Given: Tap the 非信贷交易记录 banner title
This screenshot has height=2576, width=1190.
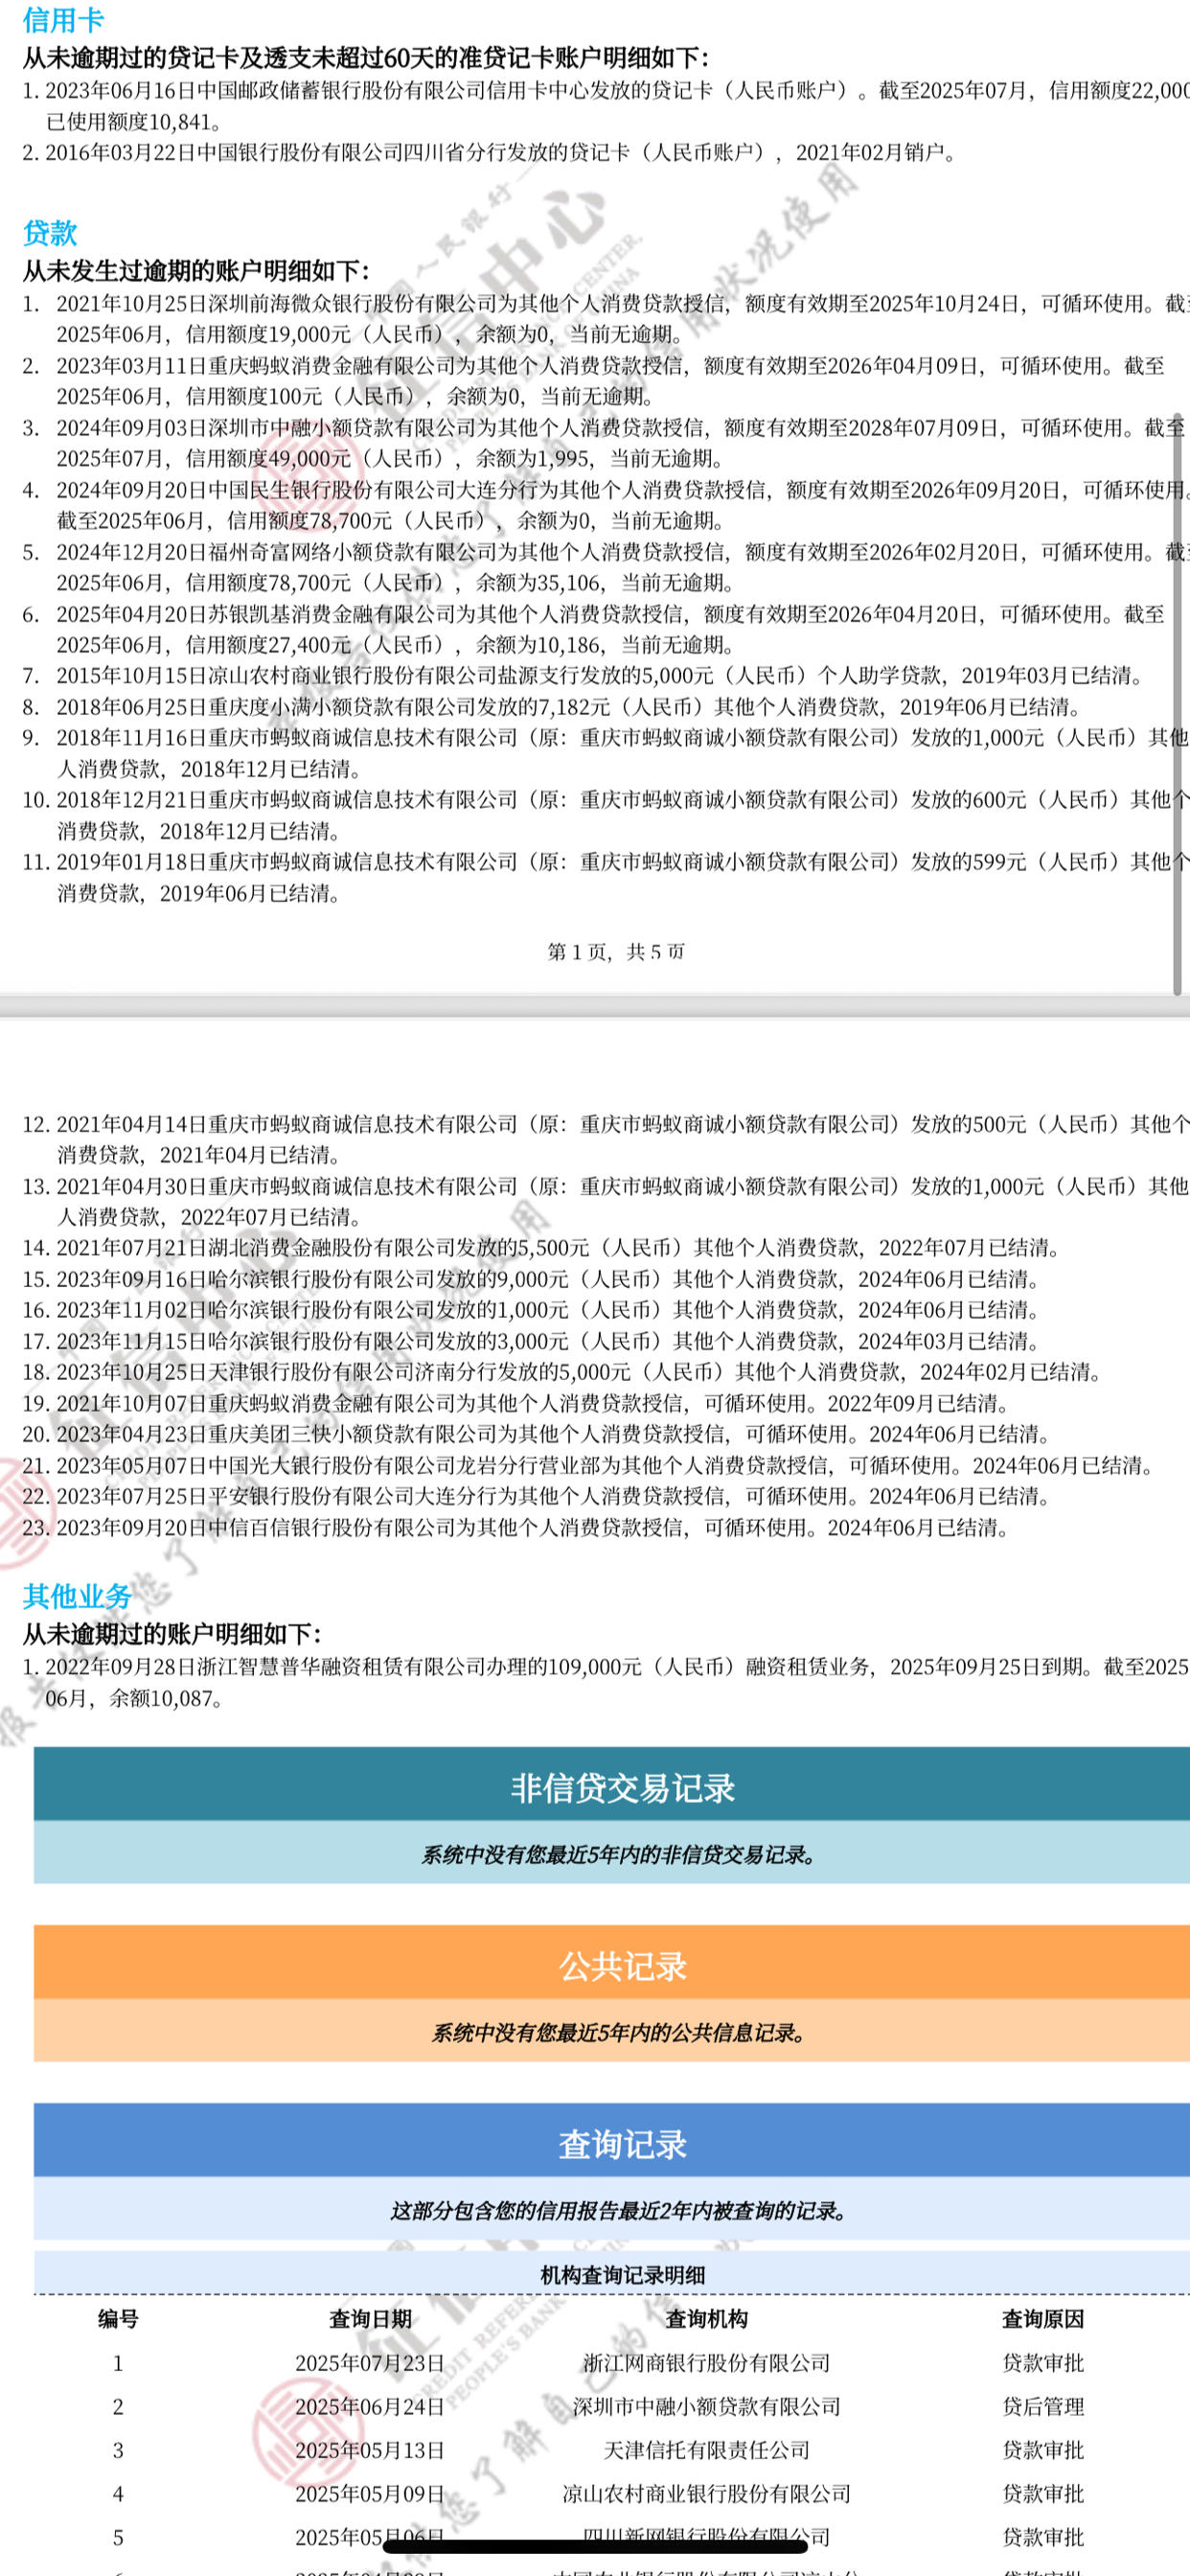Looking at the screenshot, I should [x=622, y=1789].
